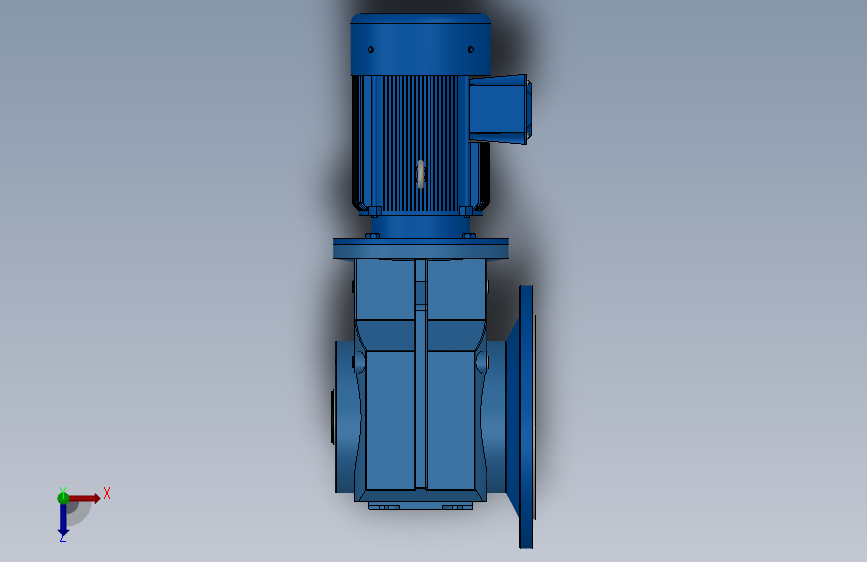Select the motor's ribbed cooling fins

coord(420,144)
